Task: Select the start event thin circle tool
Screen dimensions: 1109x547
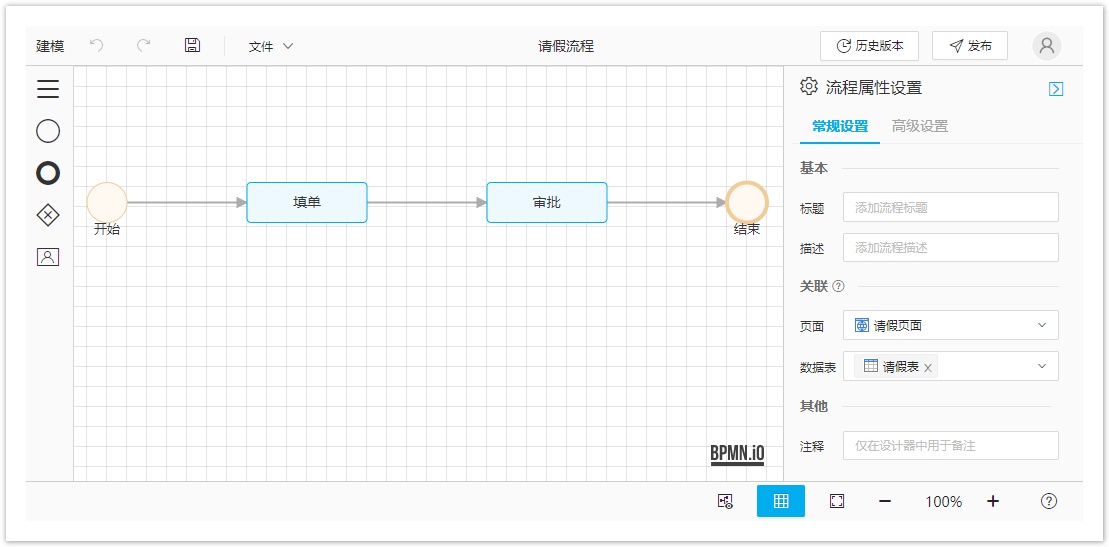Action: coord(48,131)
